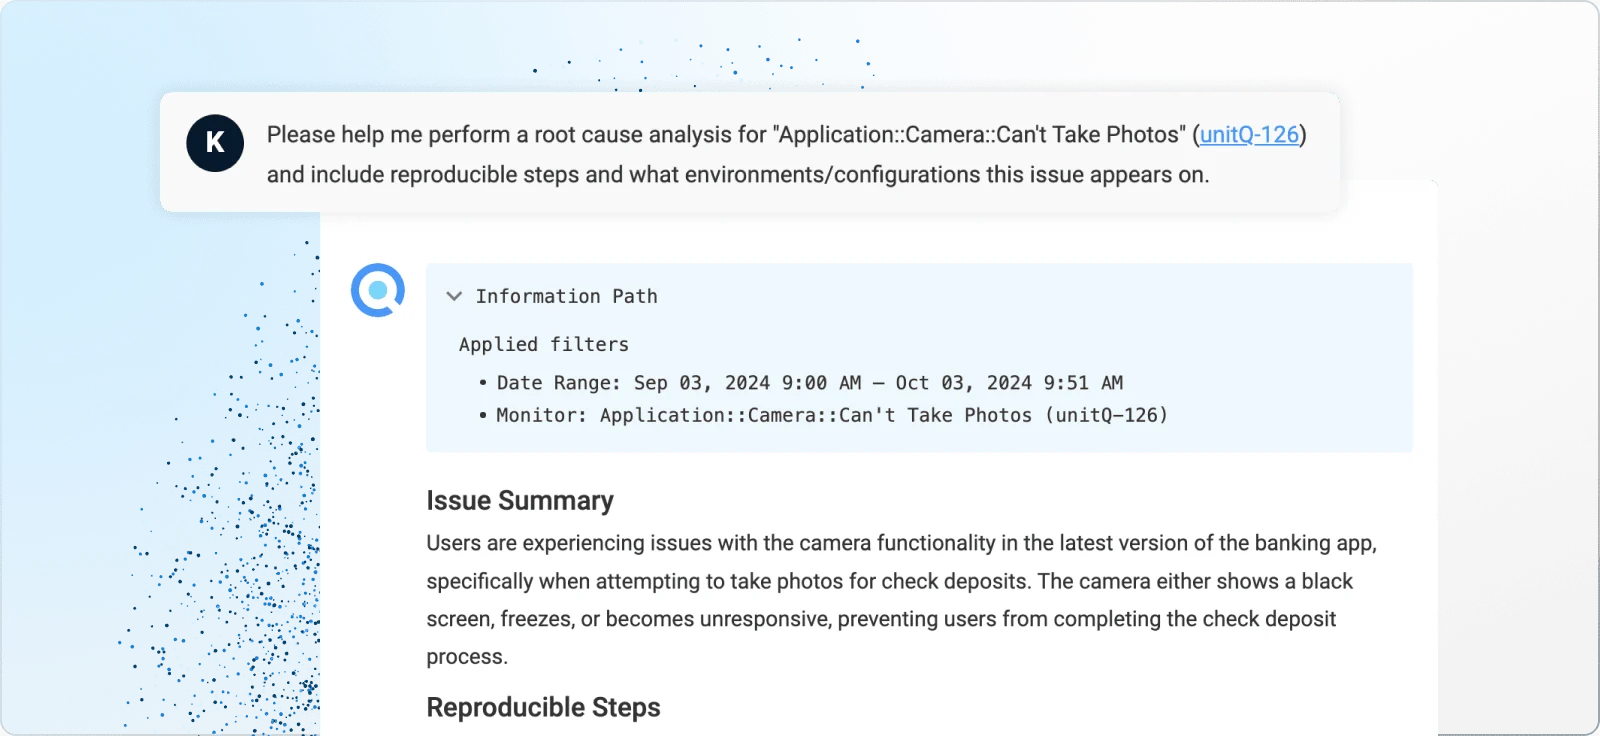Click the prompt line starting 'and include reproducible steps'
The image size is (1600, 736).
coord(738,175)
